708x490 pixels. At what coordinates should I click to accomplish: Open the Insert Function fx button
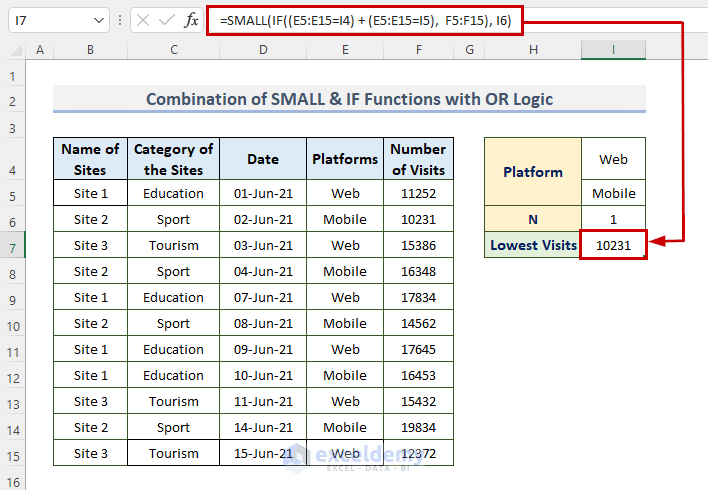[190, 20]
